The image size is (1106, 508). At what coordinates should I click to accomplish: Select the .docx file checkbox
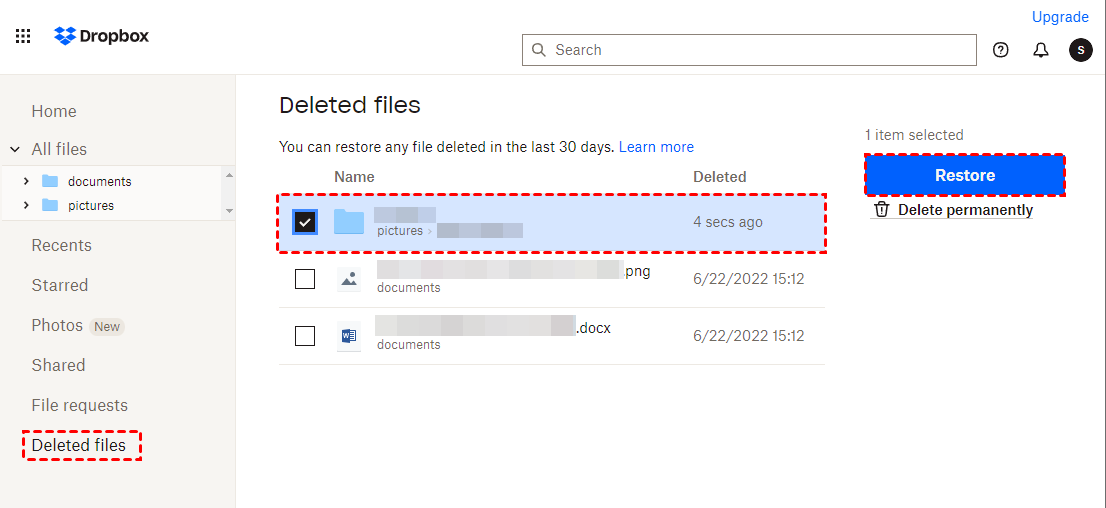305,336
